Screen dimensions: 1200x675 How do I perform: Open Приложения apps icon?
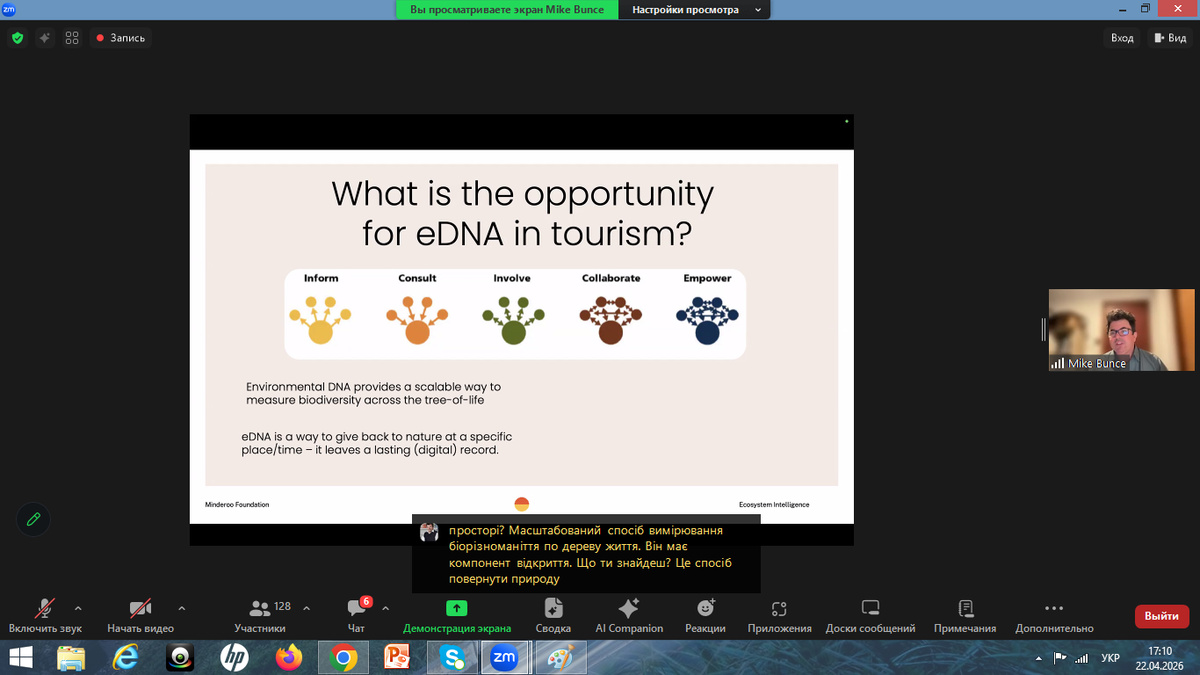[779, 608]
